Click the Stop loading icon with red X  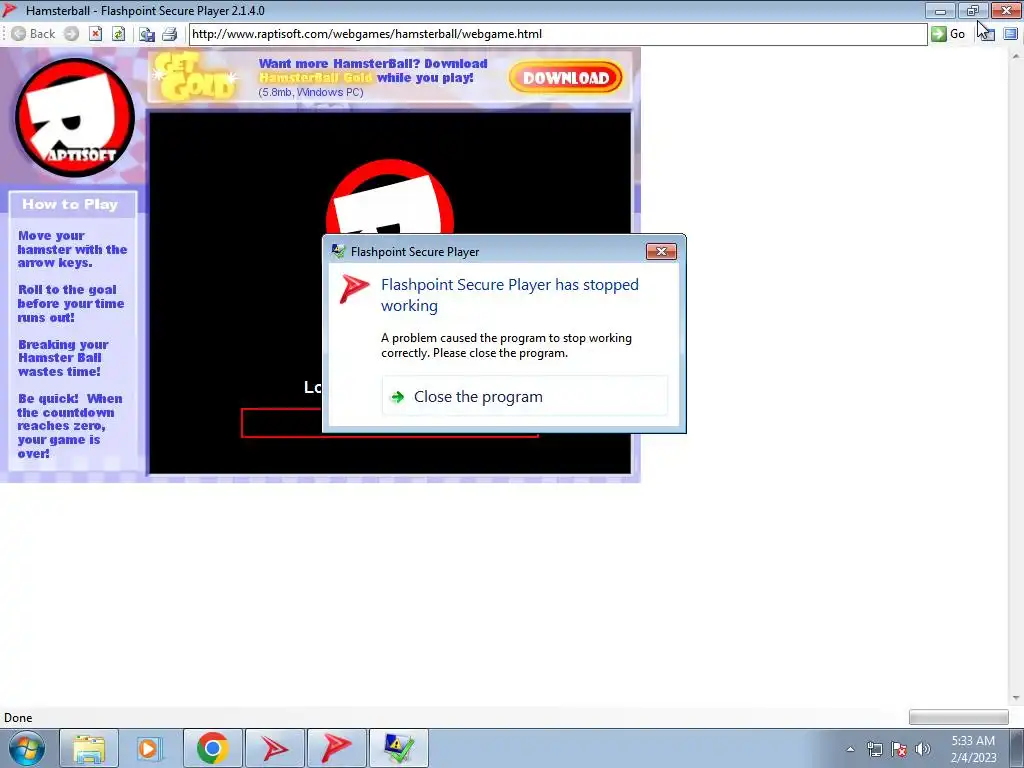tap(95, 34)
